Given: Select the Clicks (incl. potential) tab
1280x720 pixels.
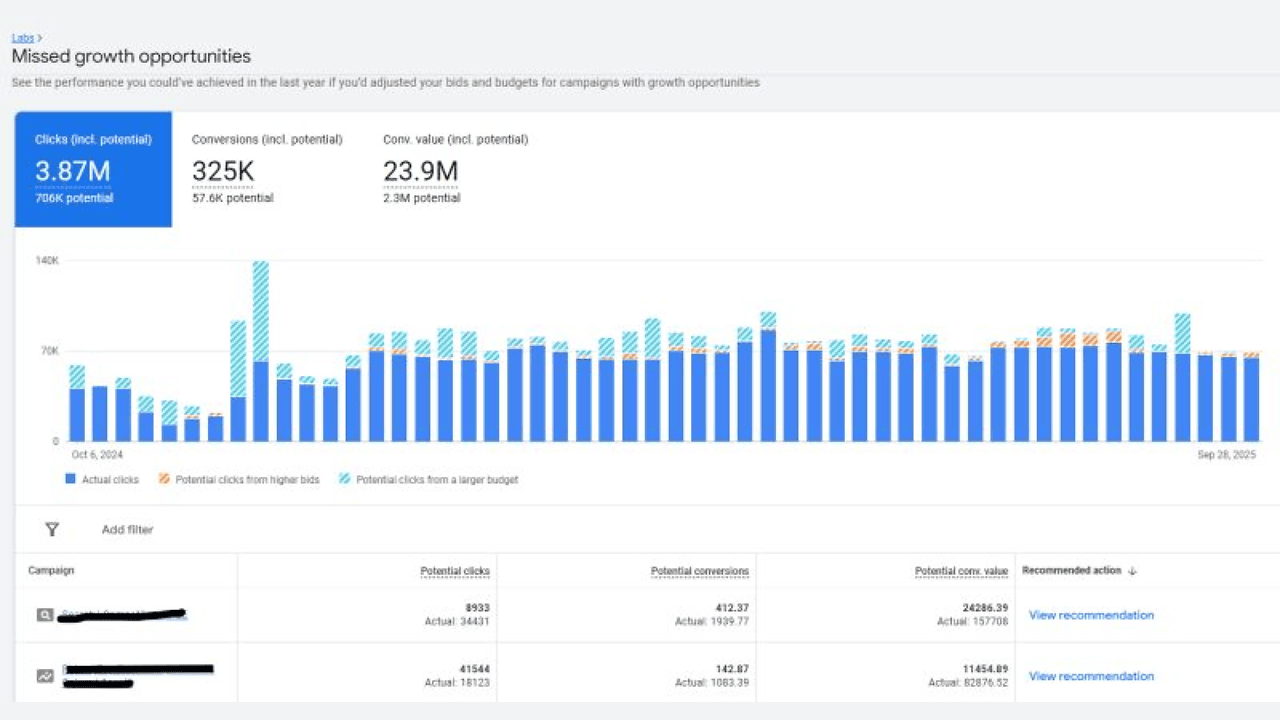Looking at the screenshot, I should point(93,169).
